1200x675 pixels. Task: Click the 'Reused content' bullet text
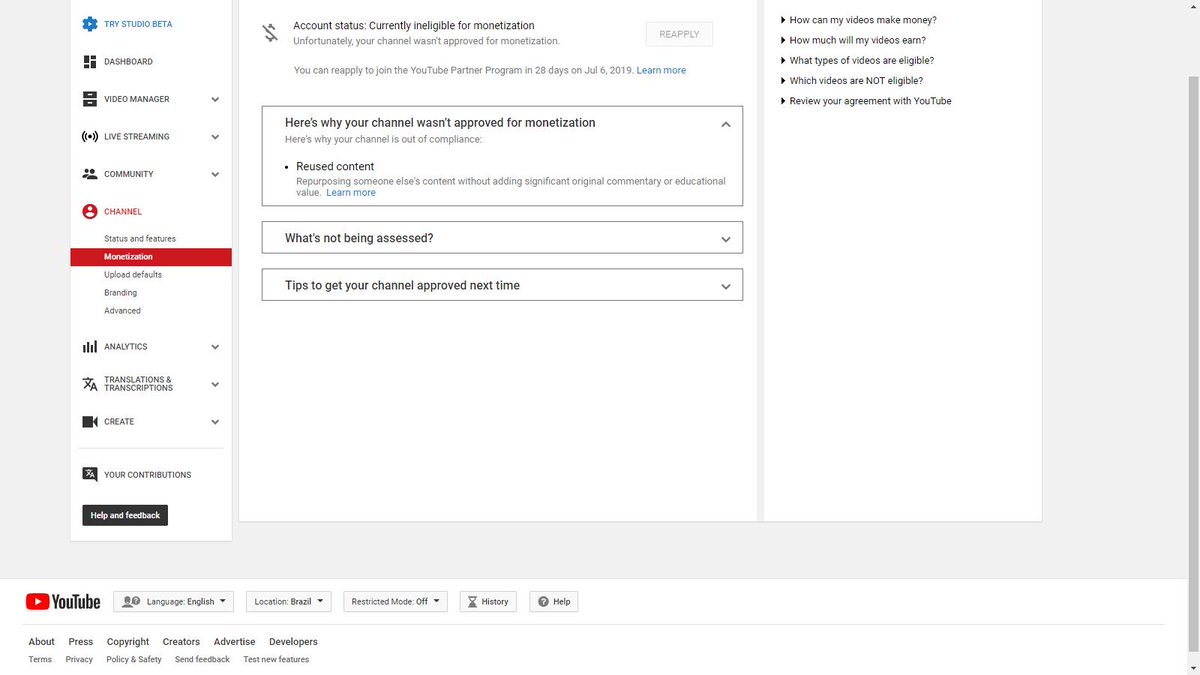(335, 167)
